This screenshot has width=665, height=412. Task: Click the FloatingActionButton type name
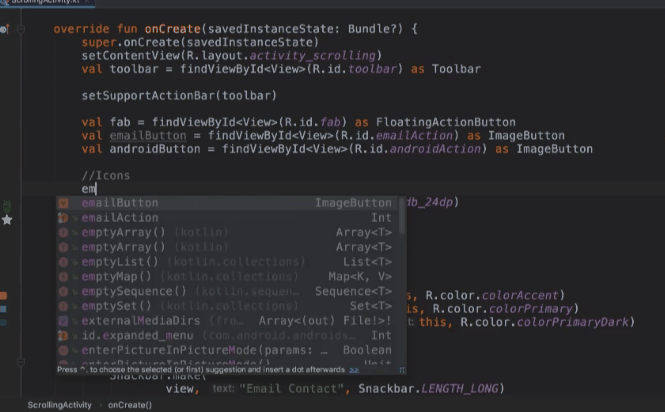point(445,122)
